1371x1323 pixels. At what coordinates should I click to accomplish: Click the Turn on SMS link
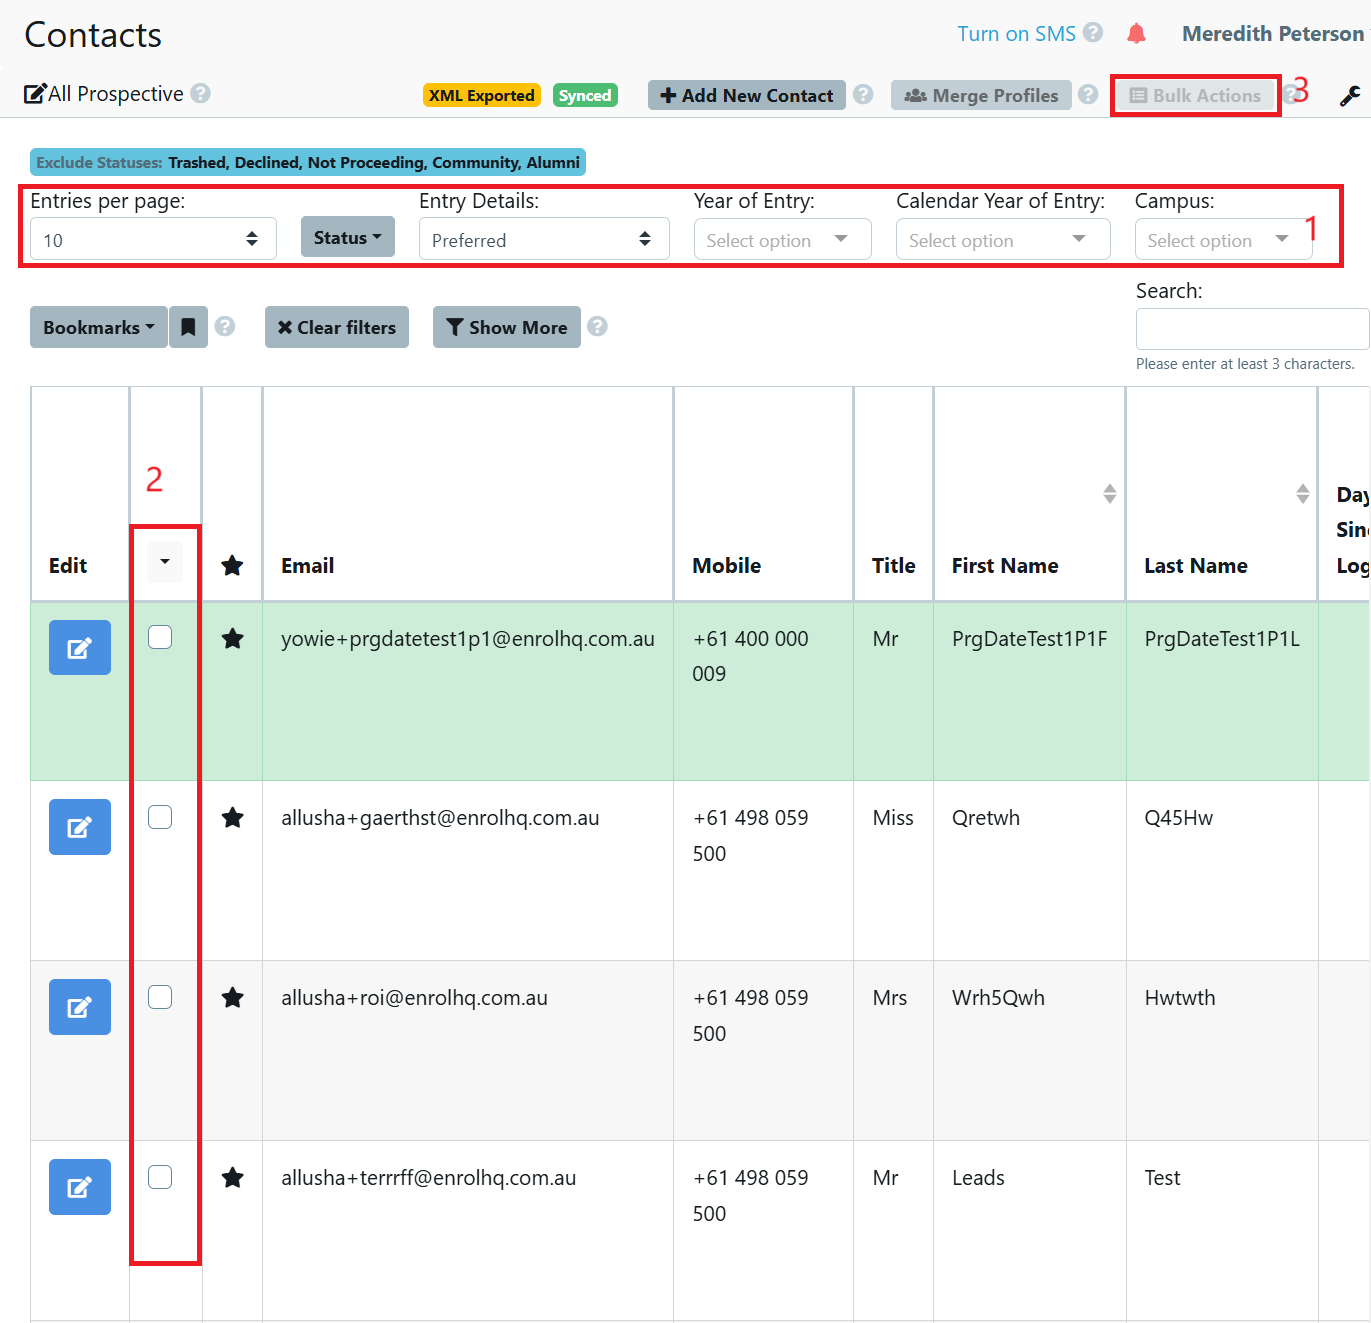point(1016,33)
